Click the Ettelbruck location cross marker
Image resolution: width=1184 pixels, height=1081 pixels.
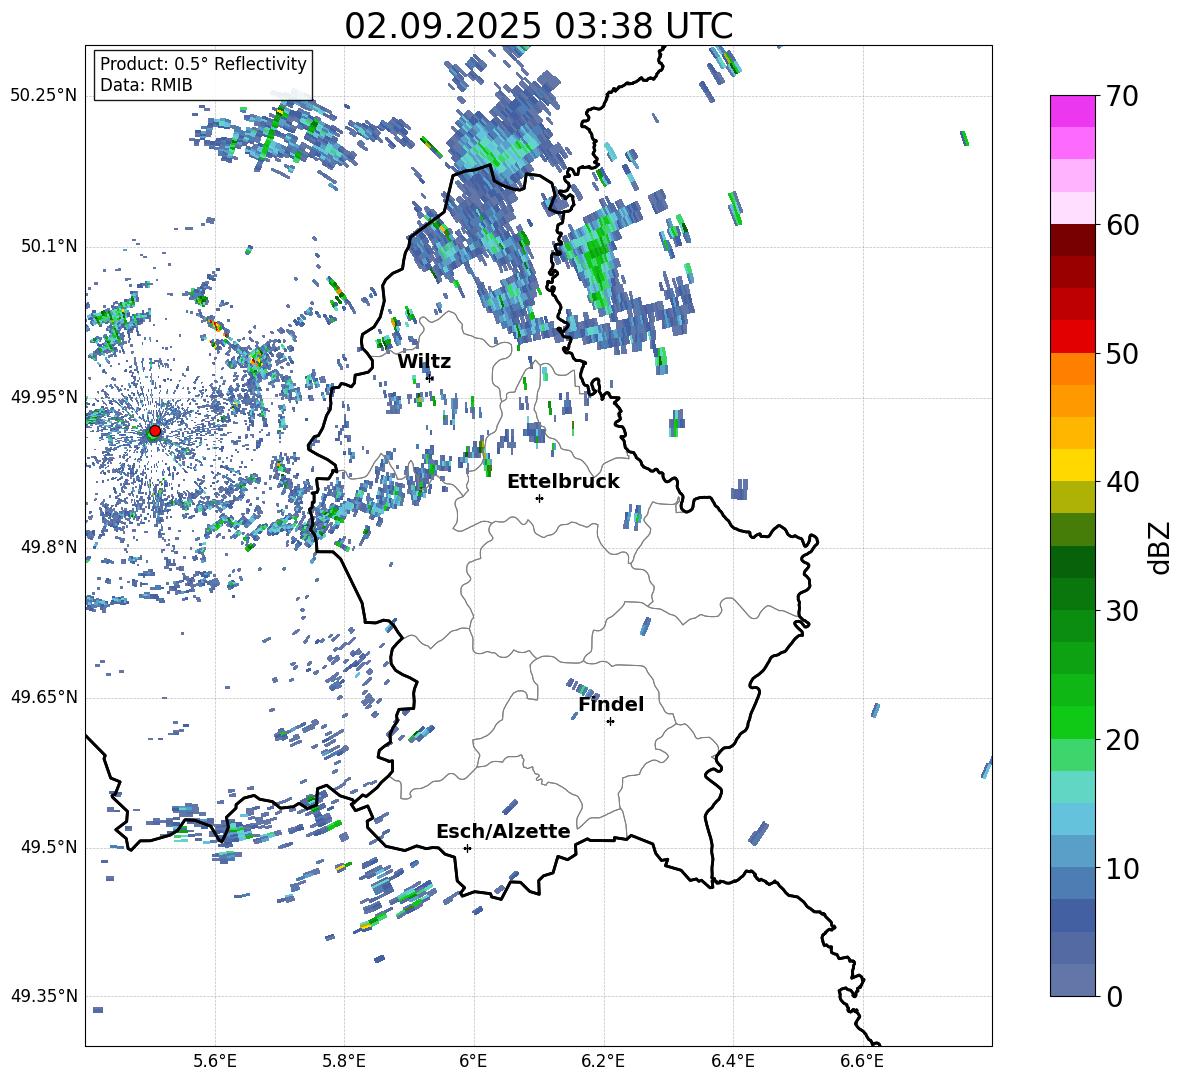539,498
